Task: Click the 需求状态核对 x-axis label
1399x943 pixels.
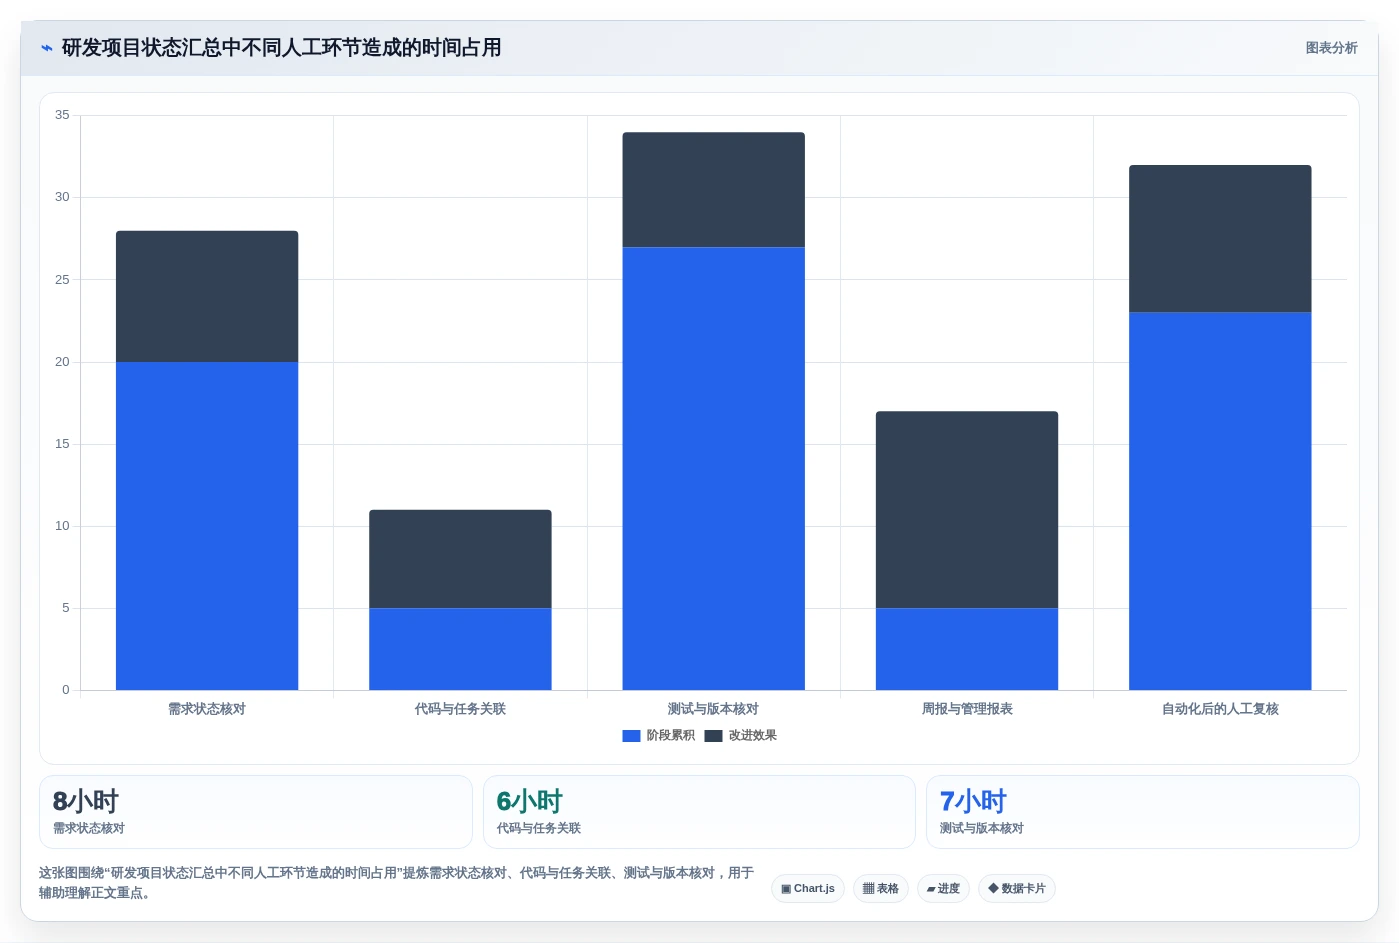Action: pyautogui.click(x=207, y=709)
